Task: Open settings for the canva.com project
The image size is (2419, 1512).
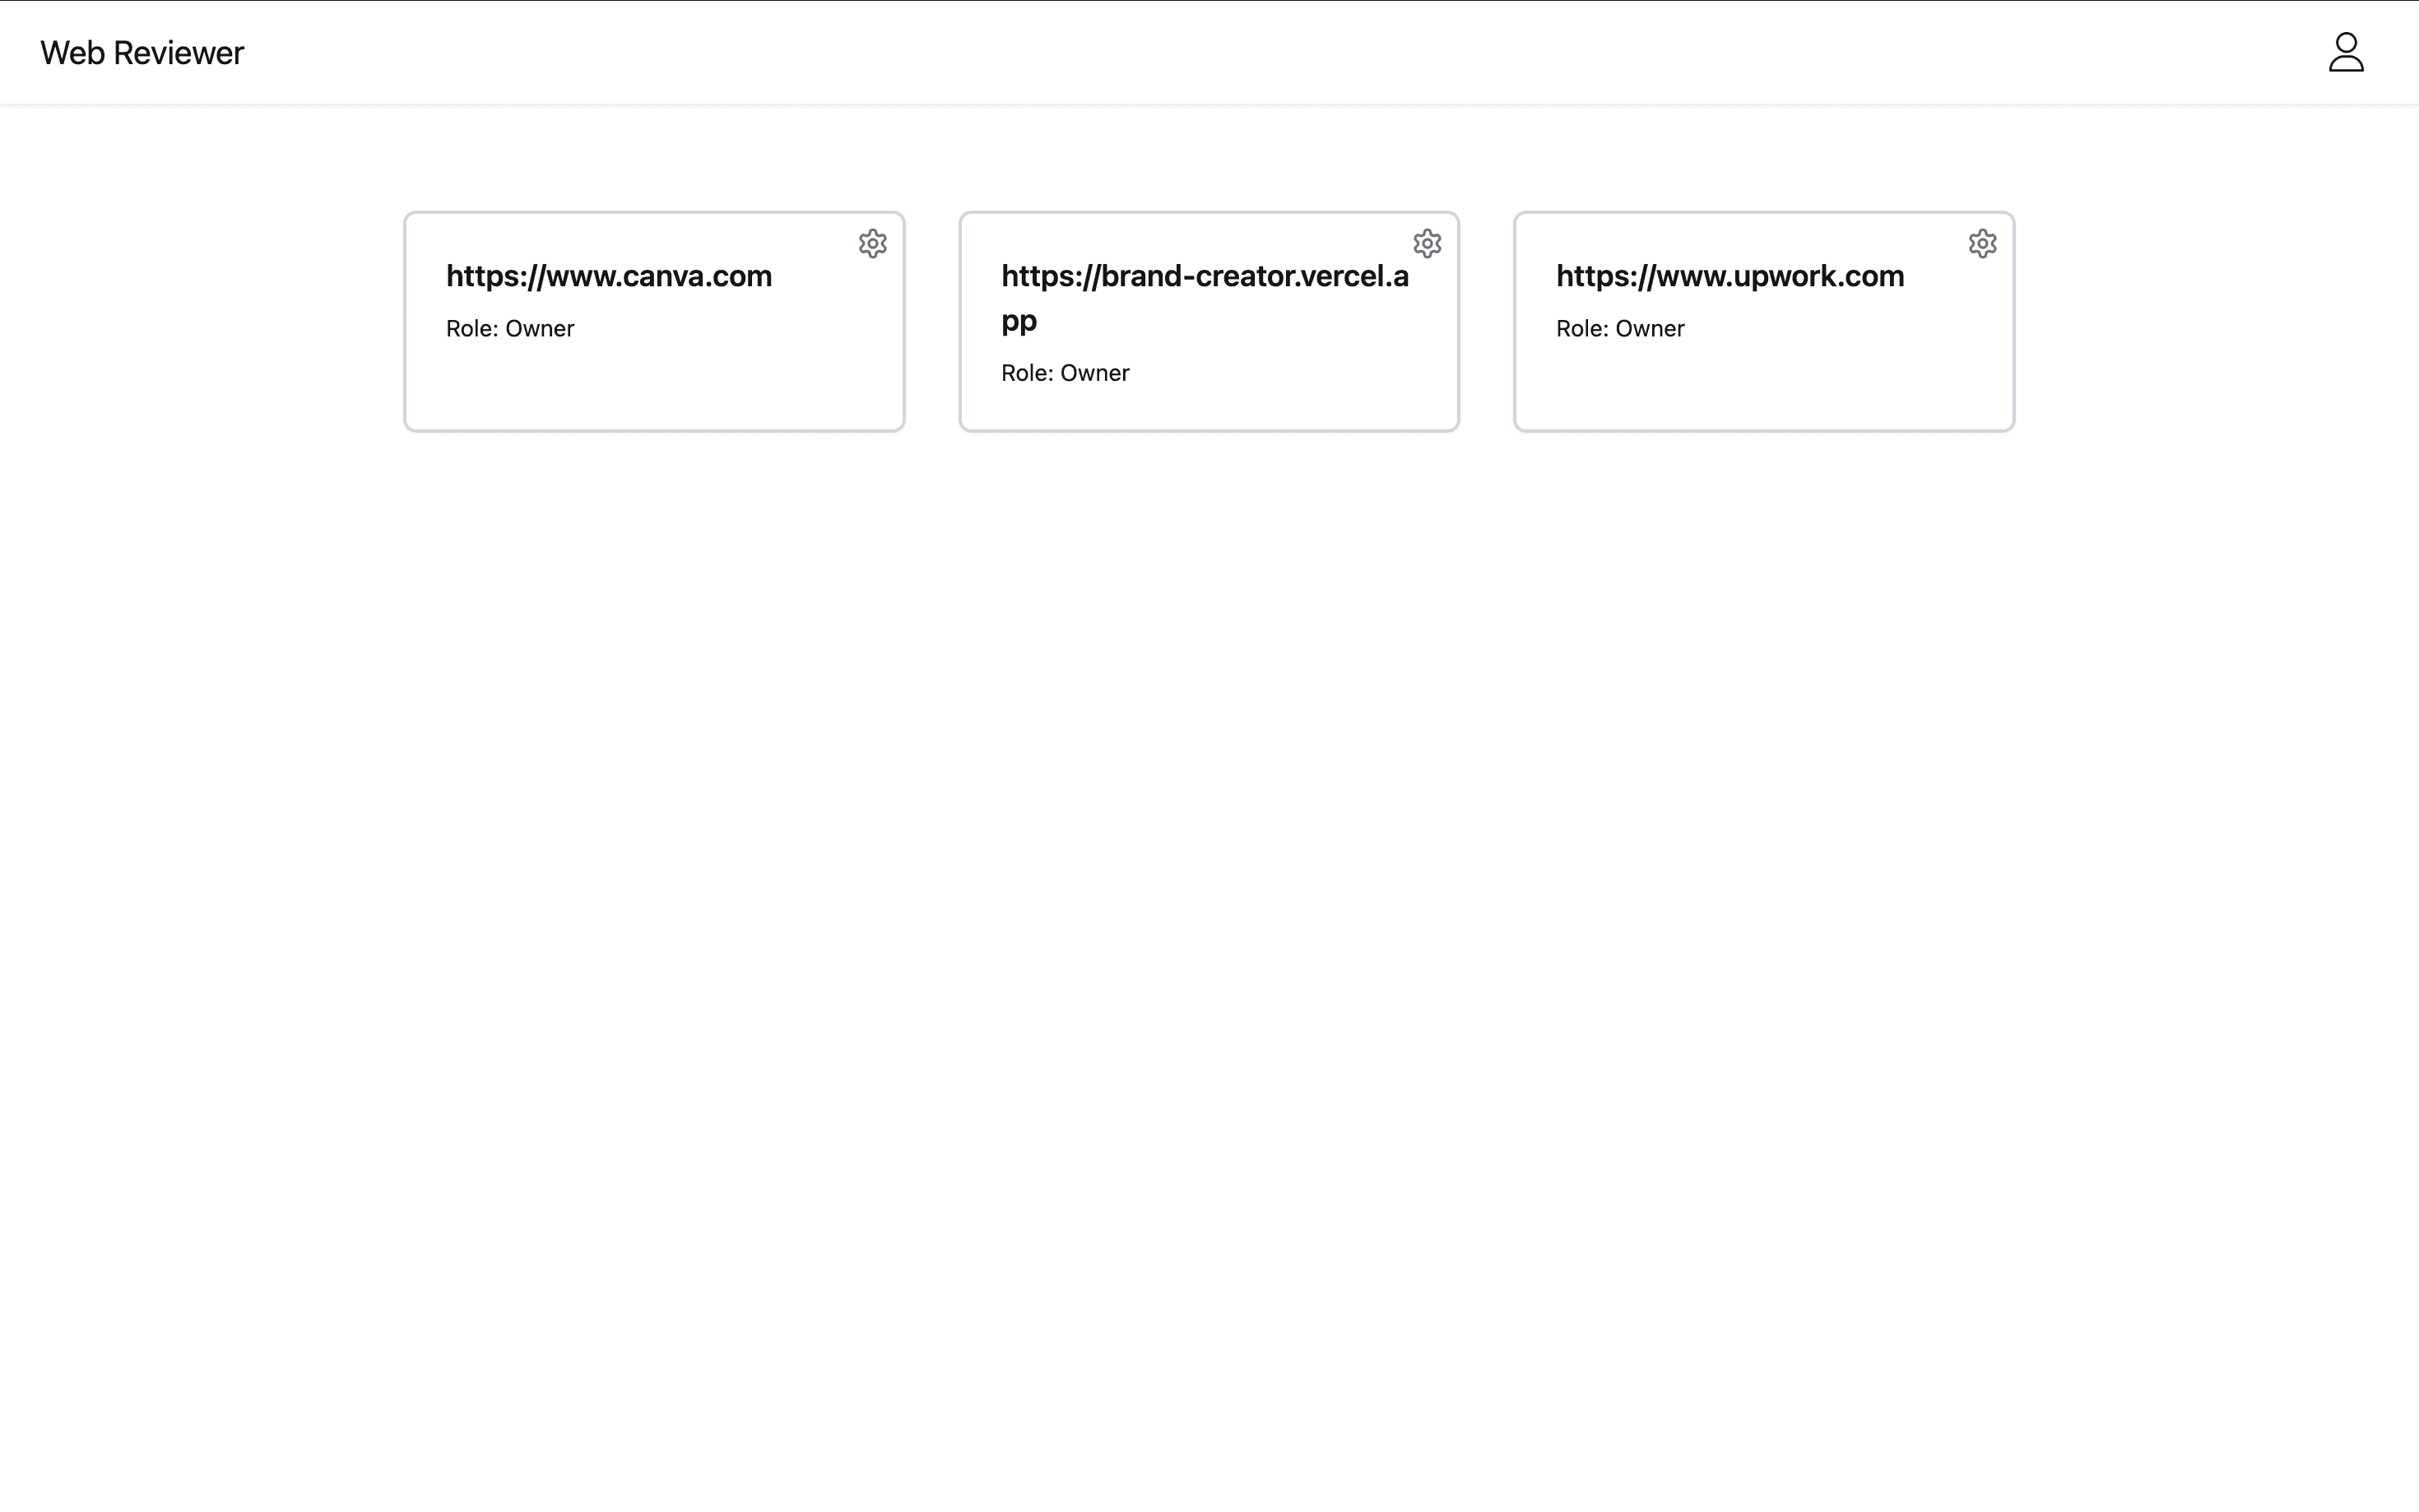Action: pos(872,243)
